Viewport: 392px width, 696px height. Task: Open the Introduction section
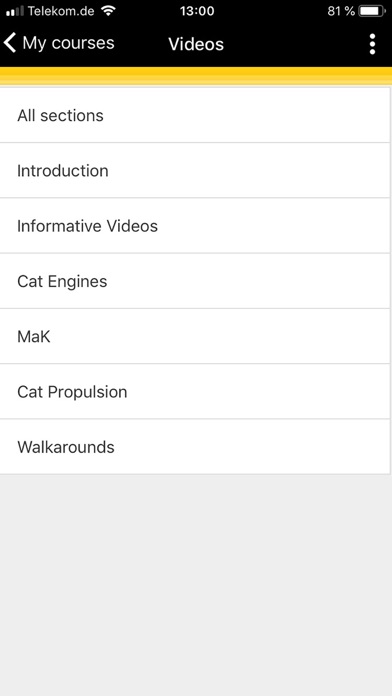195,170
